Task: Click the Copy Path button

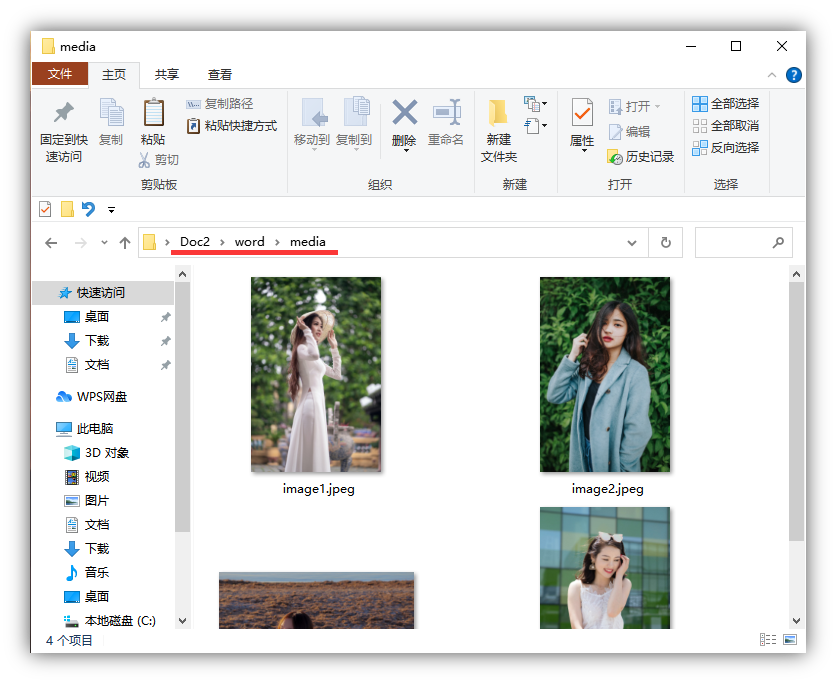Action: (x=220, y=104)
